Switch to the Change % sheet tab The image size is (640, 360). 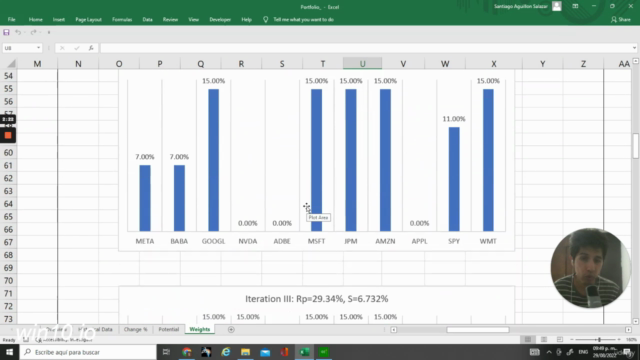[136, 329]
